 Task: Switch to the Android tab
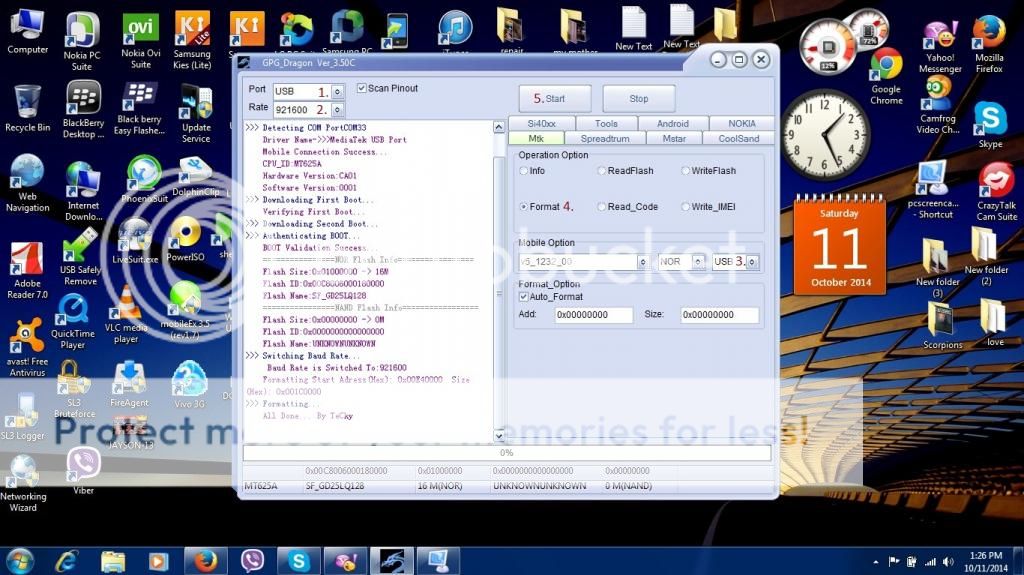coord(672,123)
